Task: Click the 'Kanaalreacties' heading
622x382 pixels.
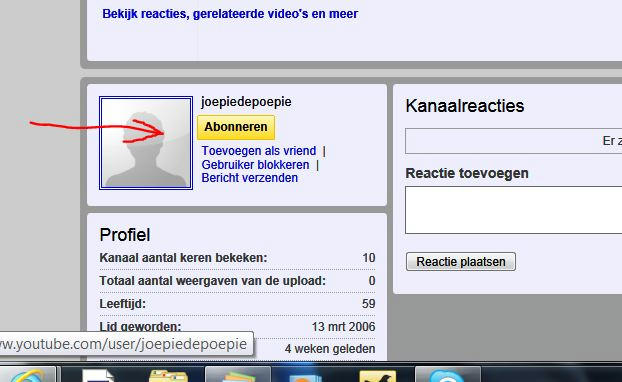Action: click(x=465, y=106)
